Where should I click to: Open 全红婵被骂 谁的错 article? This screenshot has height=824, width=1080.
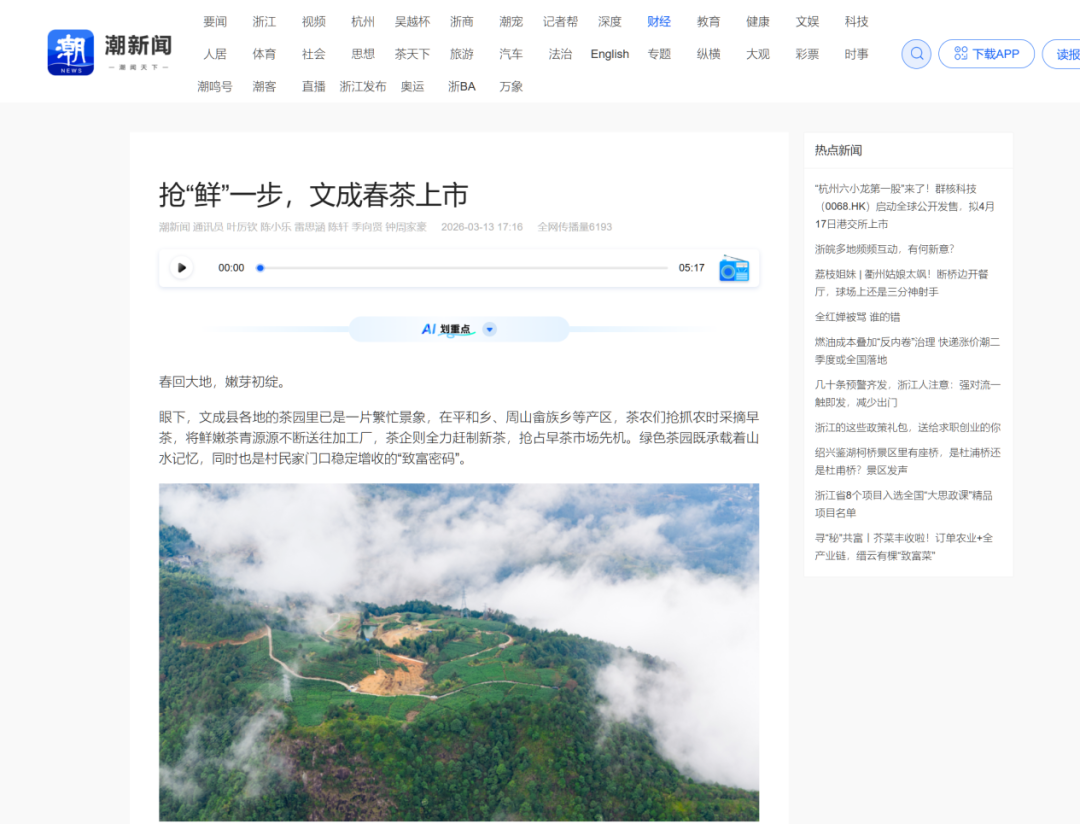857,317
